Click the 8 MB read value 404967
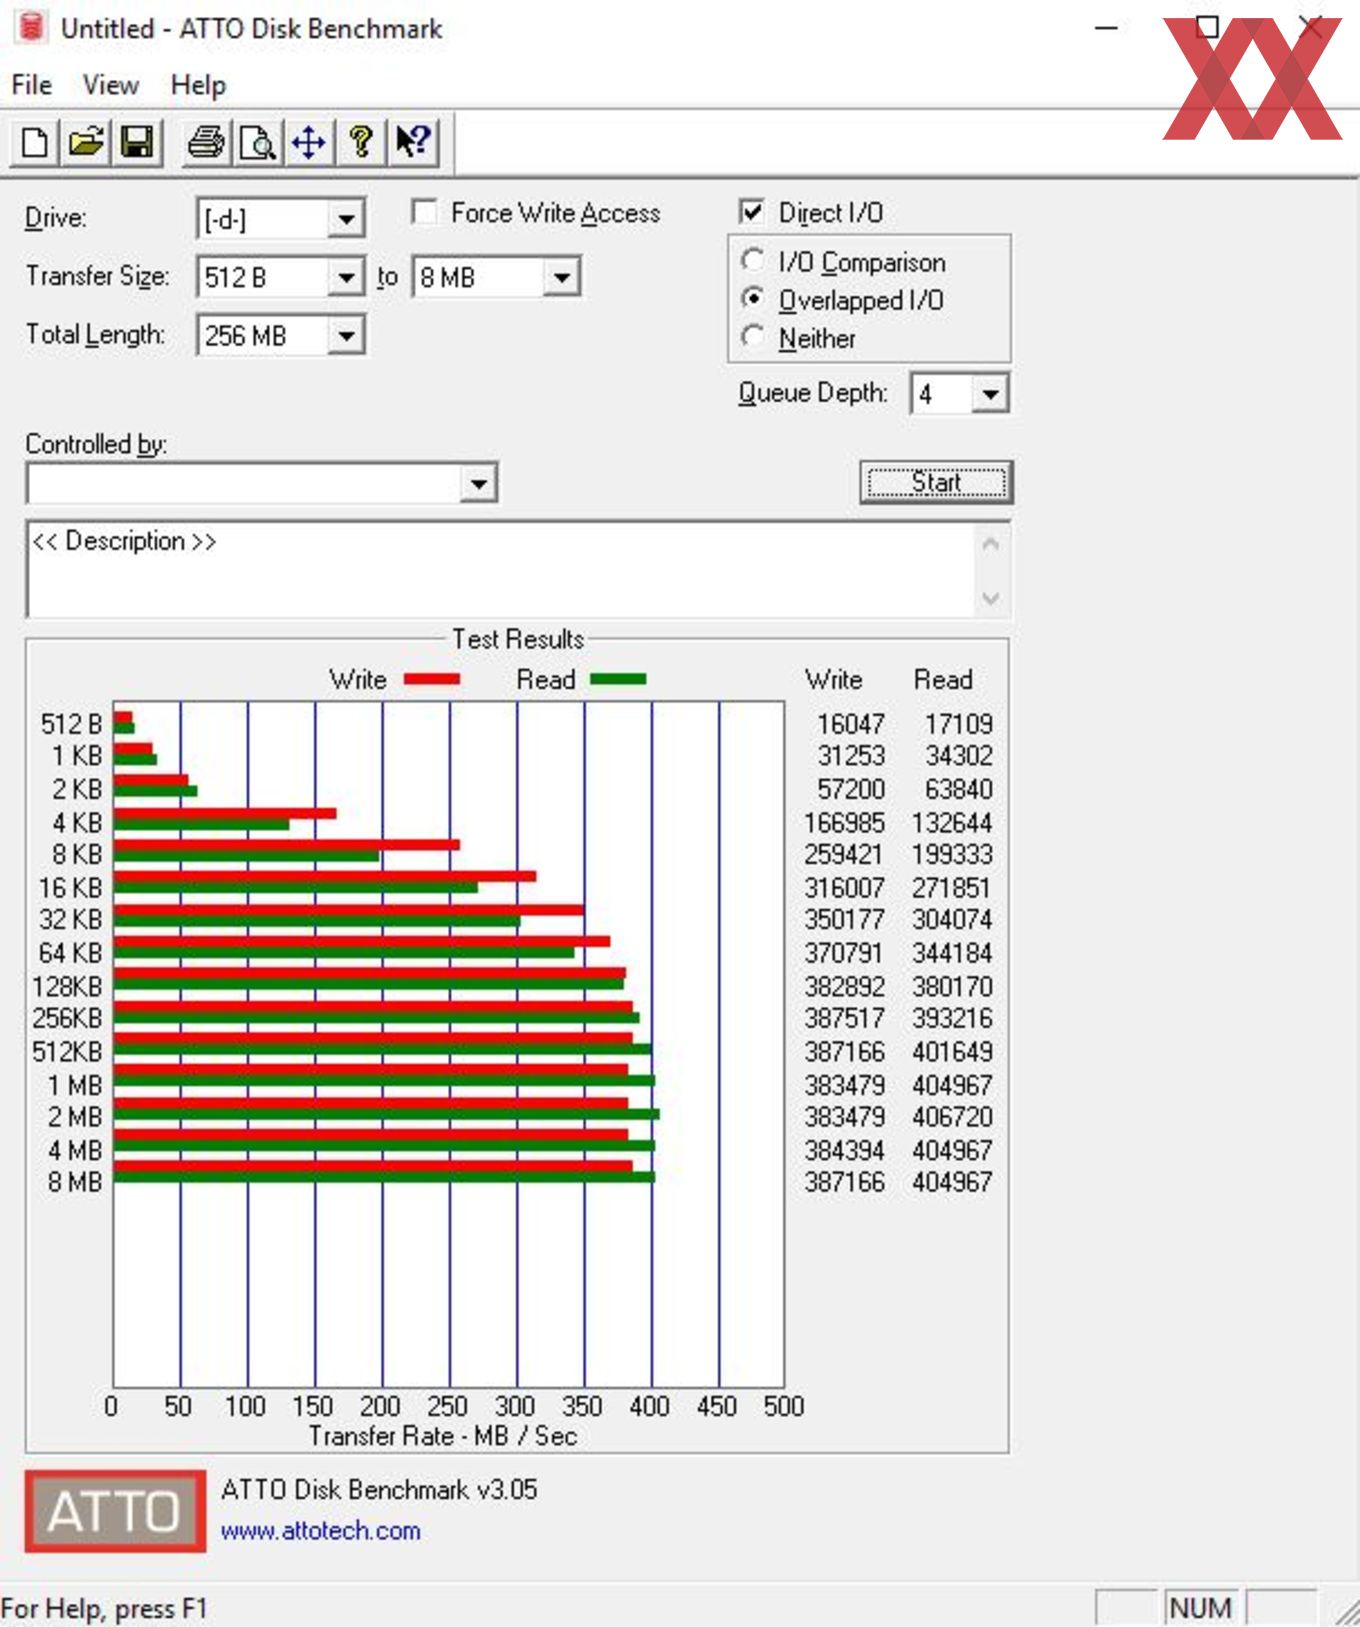Viewport: 1360px width, 1627px height. (951, 1182)
